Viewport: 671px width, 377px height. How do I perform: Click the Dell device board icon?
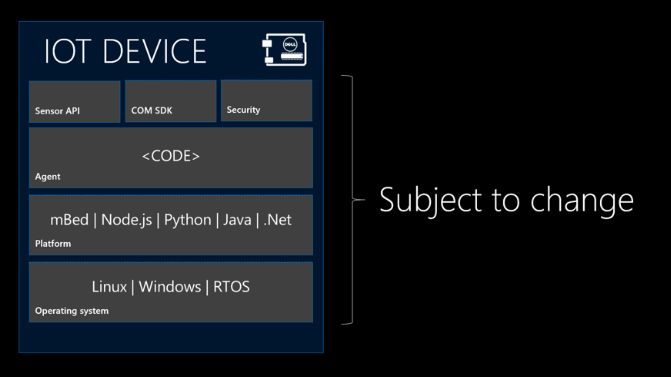click(x=285, y=50)
